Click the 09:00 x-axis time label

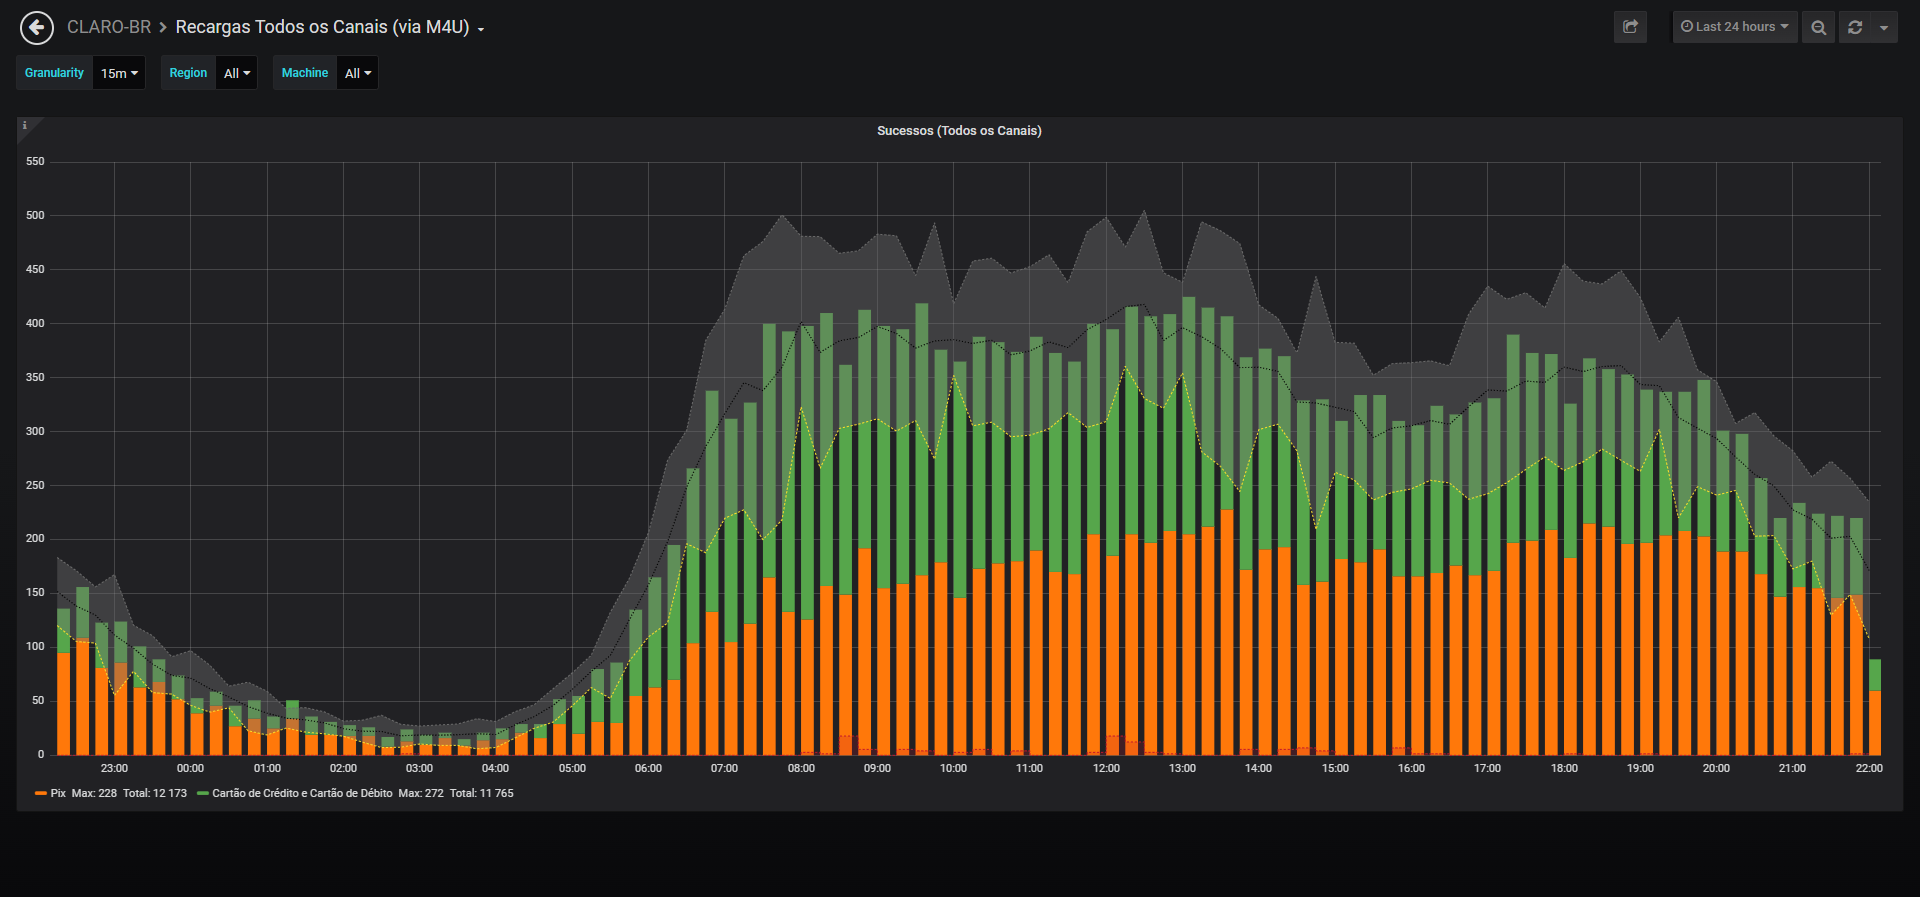[x=877, y=768]
